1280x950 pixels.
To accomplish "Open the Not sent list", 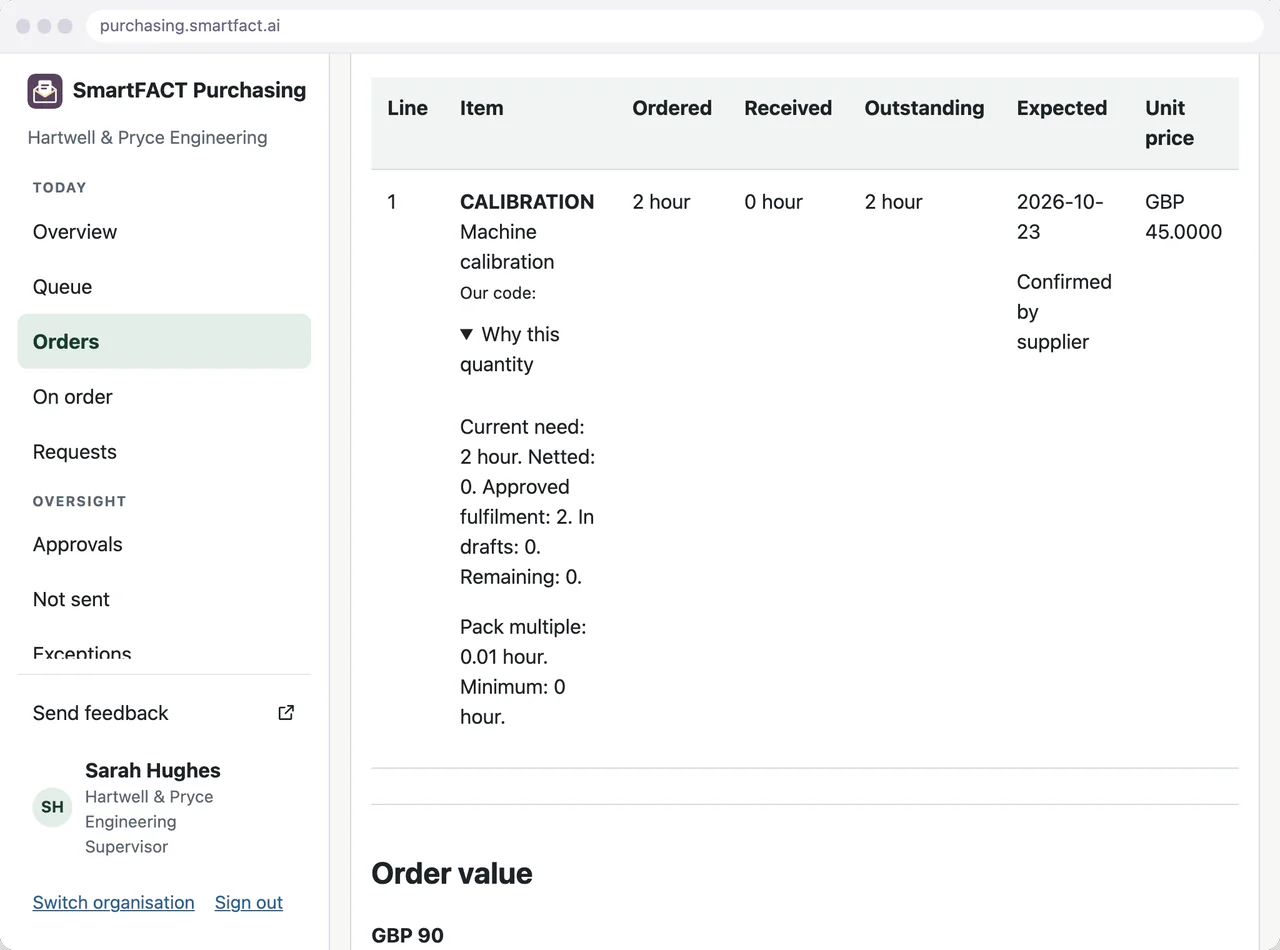I will (x=164, y=600).
